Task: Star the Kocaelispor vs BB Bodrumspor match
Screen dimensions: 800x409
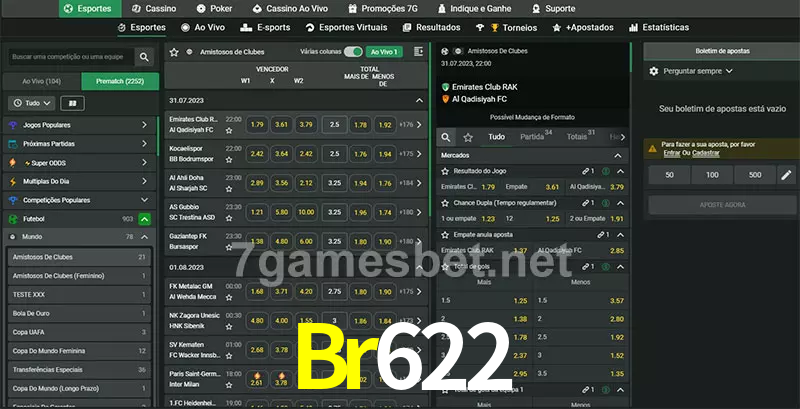Action: click(x=229, y=160)
